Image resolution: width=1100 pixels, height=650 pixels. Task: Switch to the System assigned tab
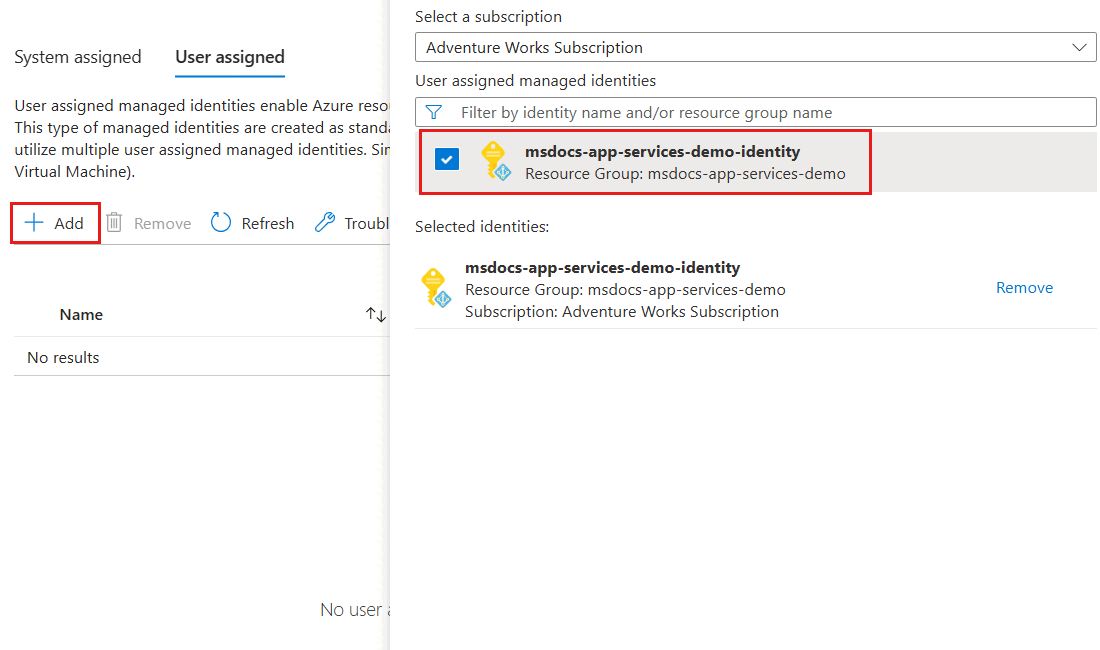pyautogui.click(x=78, y=57)
